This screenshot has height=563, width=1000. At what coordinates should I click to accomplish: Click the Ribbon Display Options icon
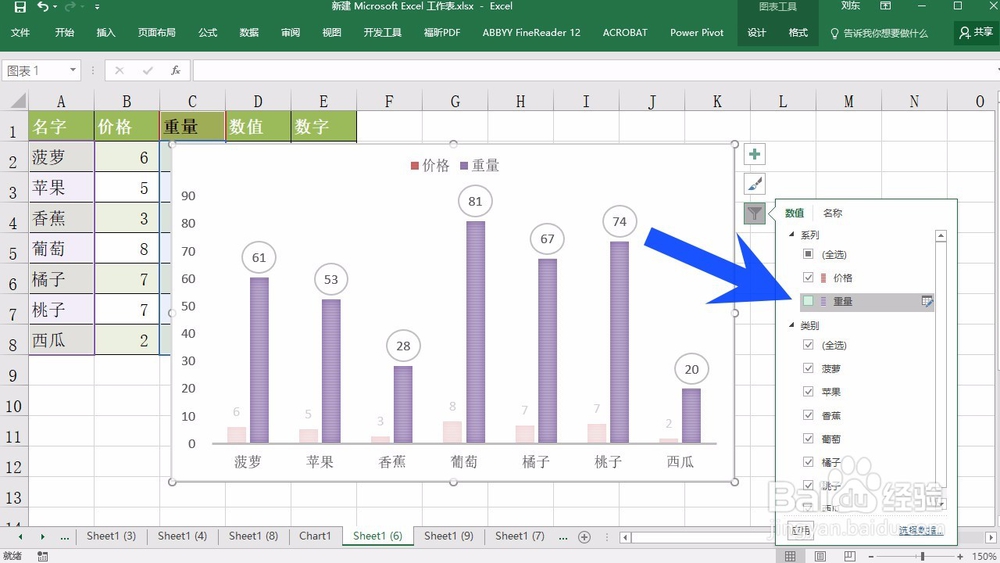885,6
